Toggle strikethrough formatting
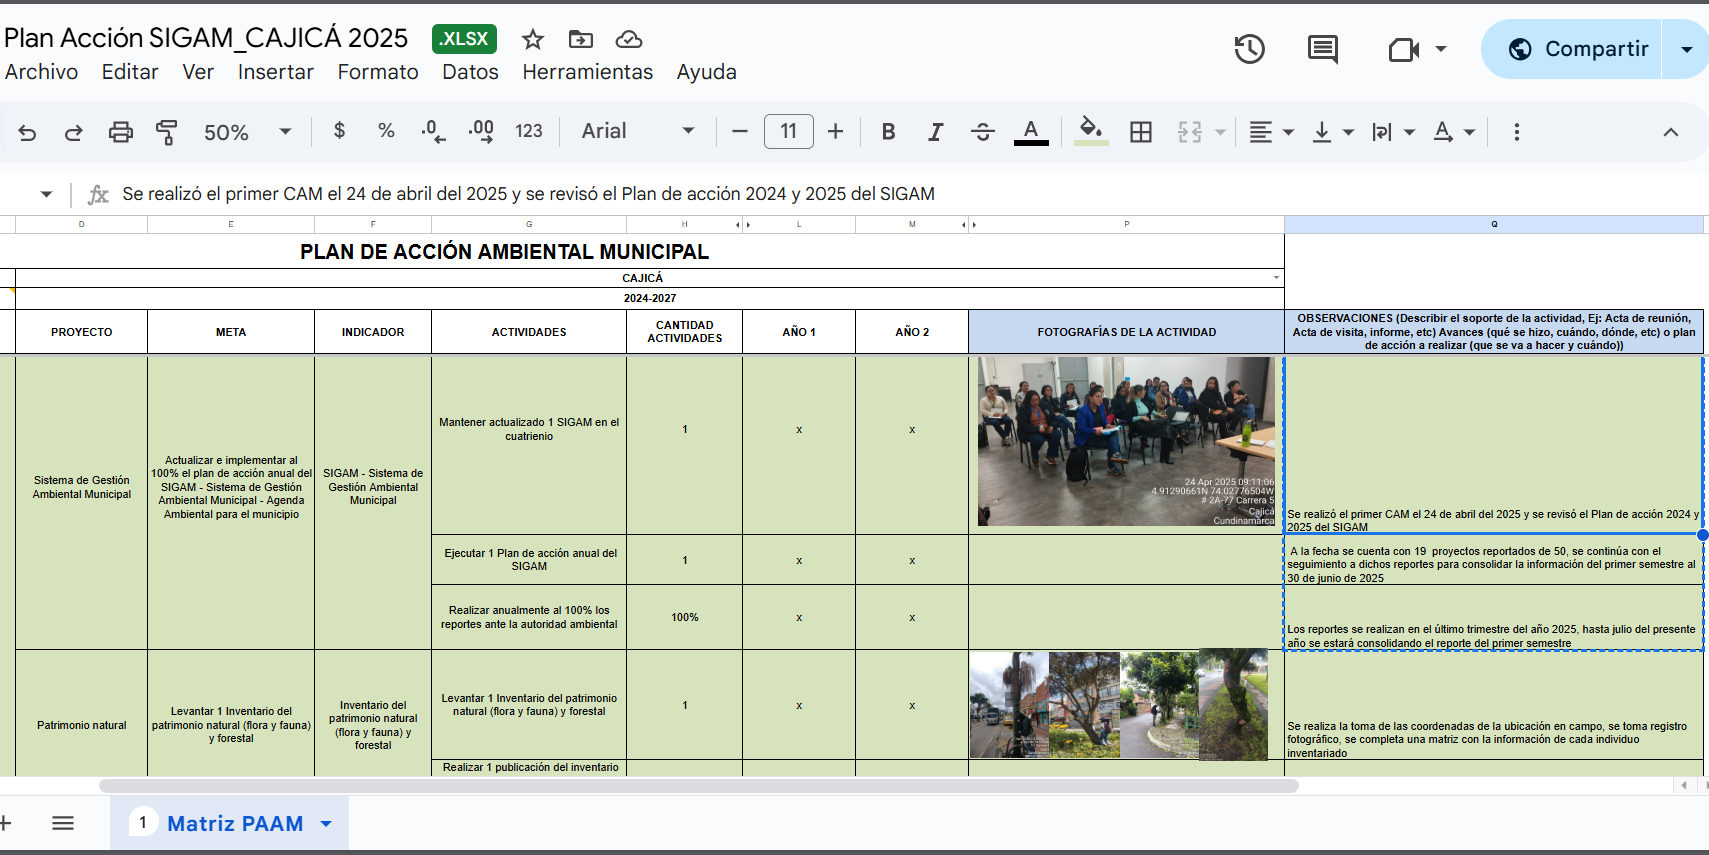The image size is (1709, 855). [x=982, y=132]
